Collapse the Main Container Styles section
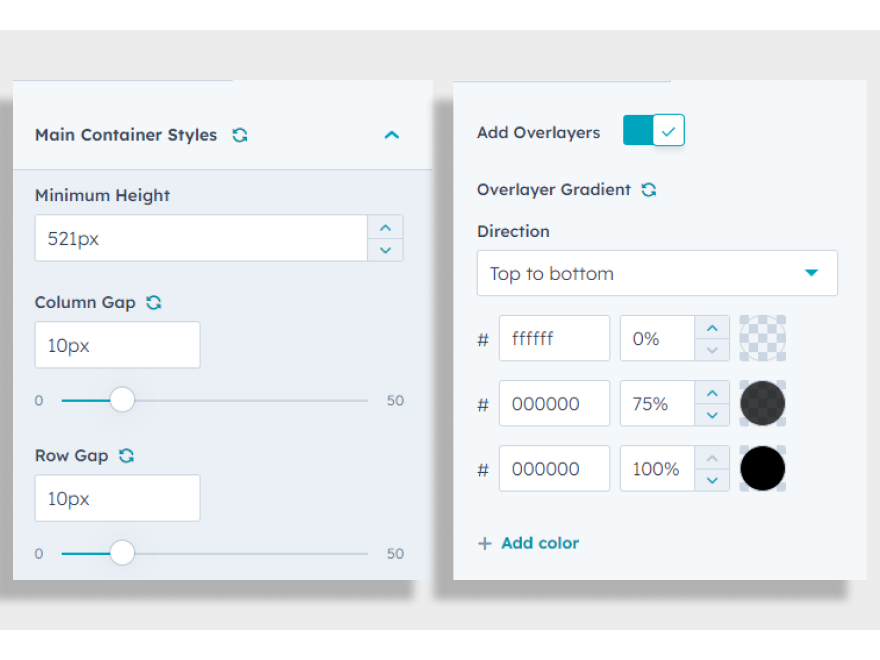Viewport: 880px width, 660px height. [x=392, y=135]
